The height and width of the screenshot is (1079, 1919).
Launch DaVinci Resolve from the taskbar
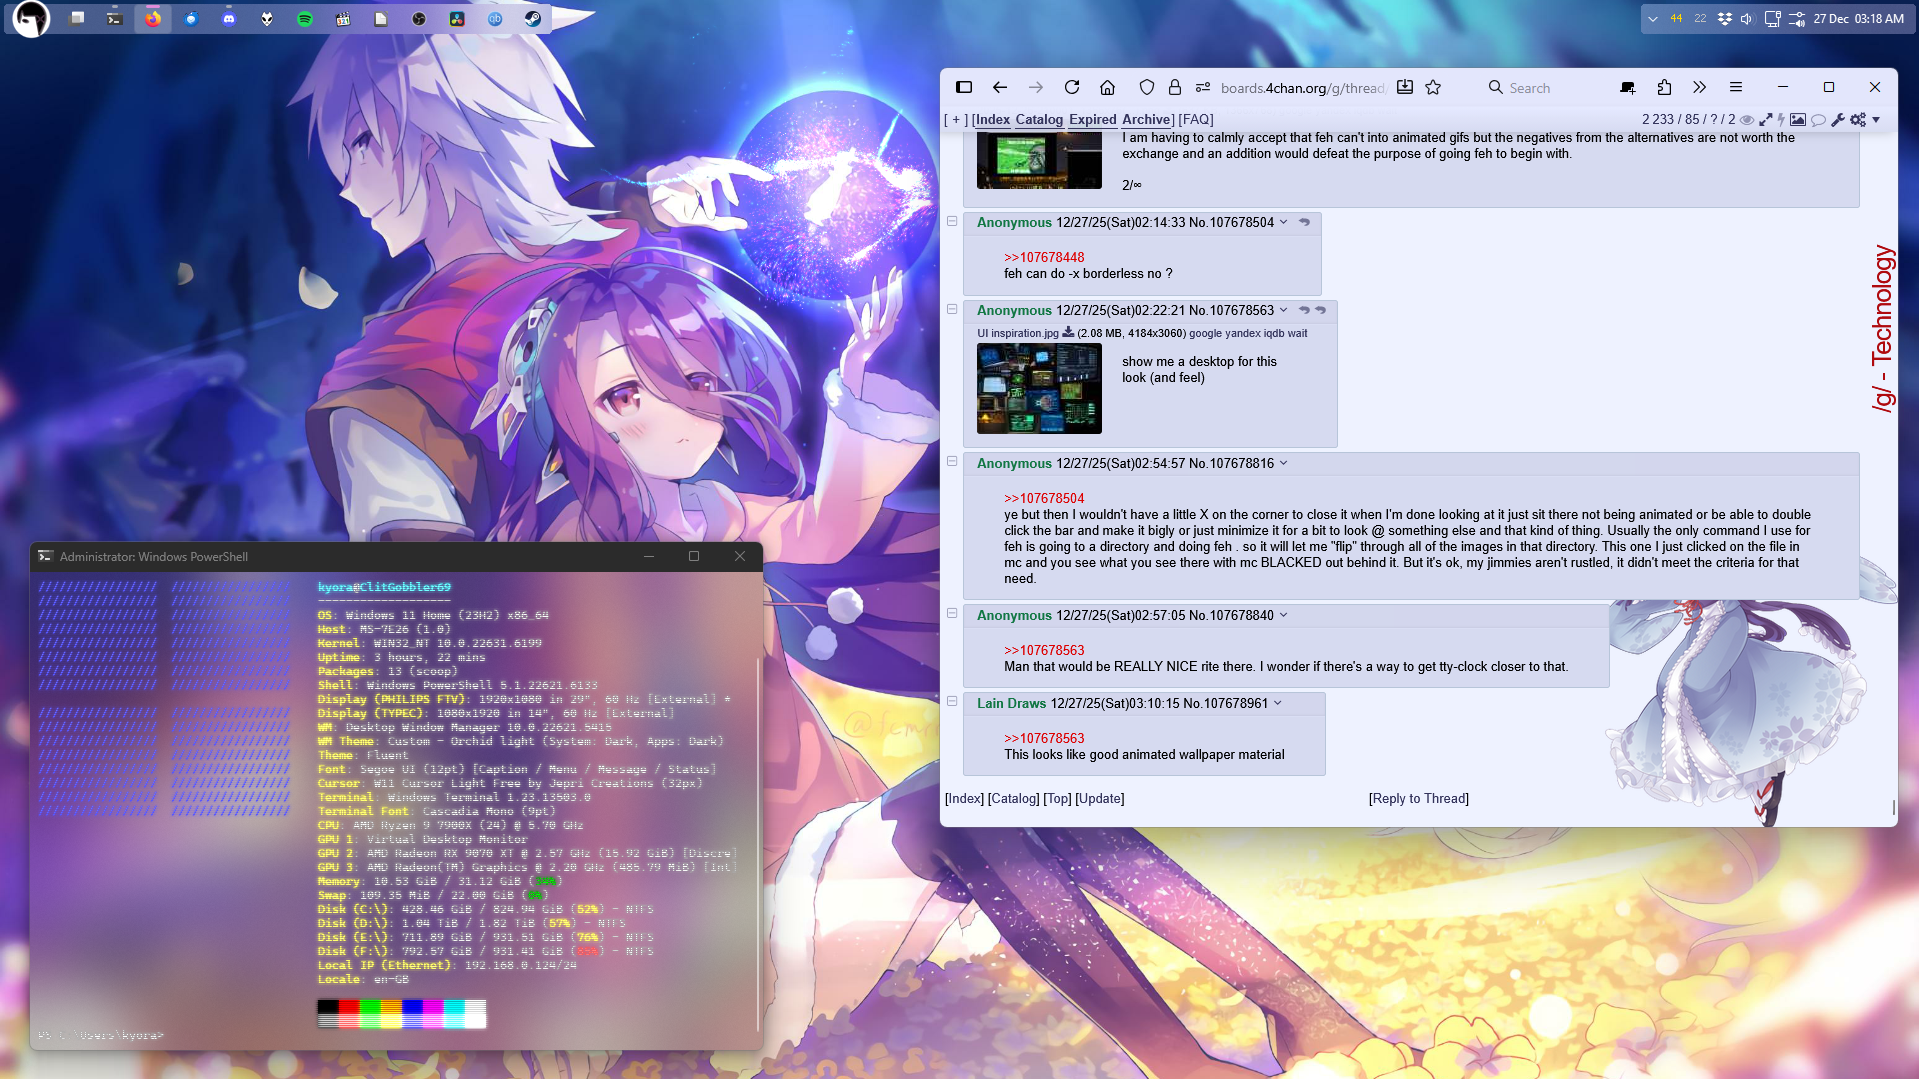(457, 19)
